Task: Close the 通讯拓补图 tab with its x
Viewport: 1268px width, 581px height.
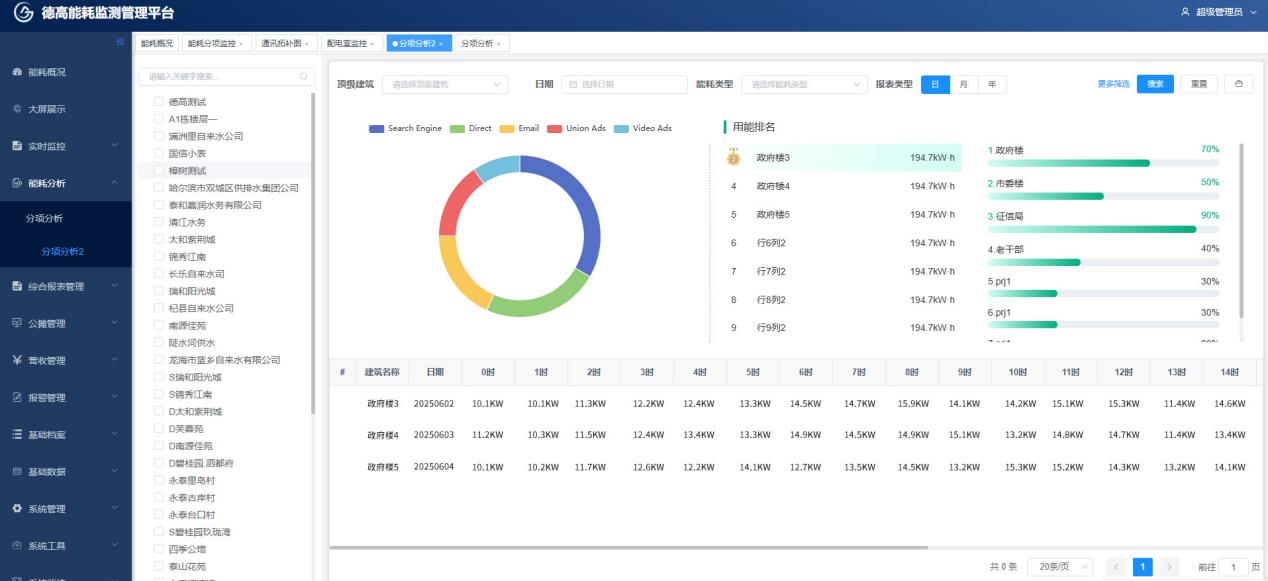Action: pos(306,44)
